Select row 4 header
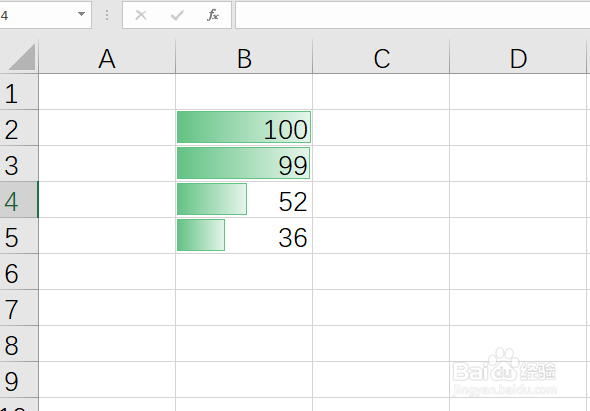 (x=19, y=200)
